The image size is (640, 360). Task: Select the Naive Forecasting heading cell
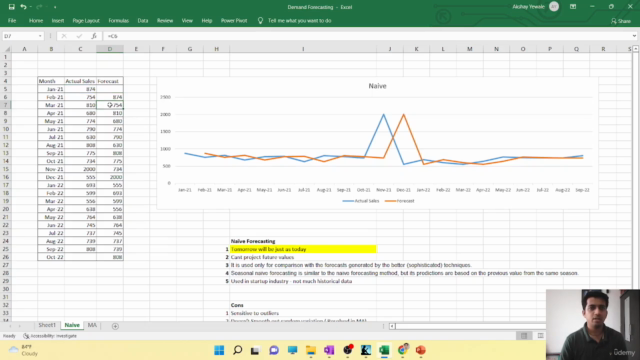(303, 241)
